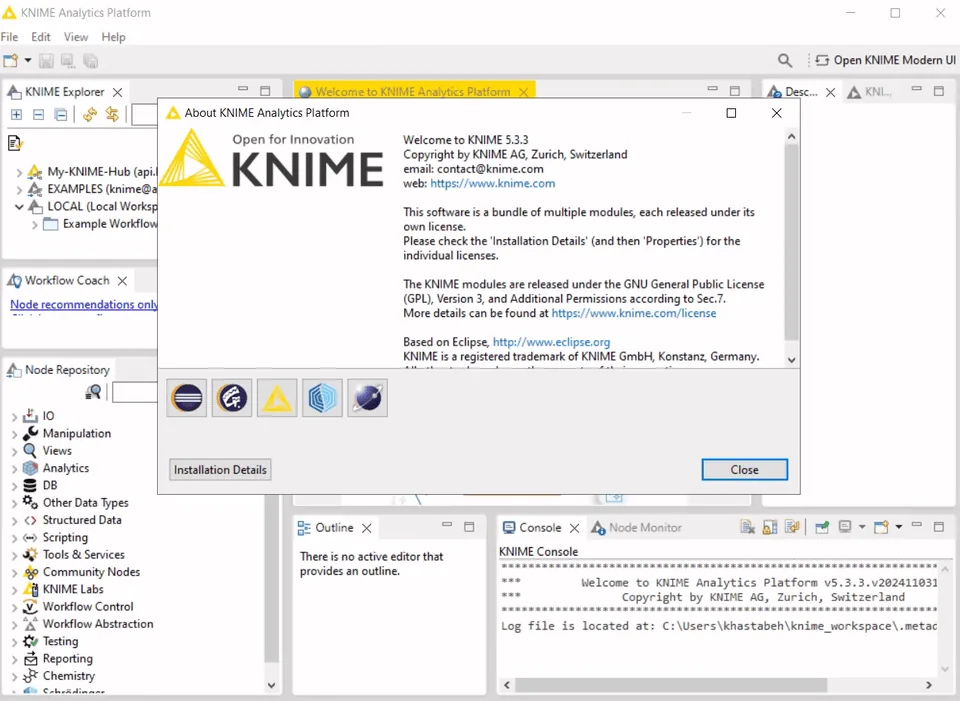Collapse all items in KNIME Explorer toolbar
This screenshot has width=960, height=701.
(38, 114)
